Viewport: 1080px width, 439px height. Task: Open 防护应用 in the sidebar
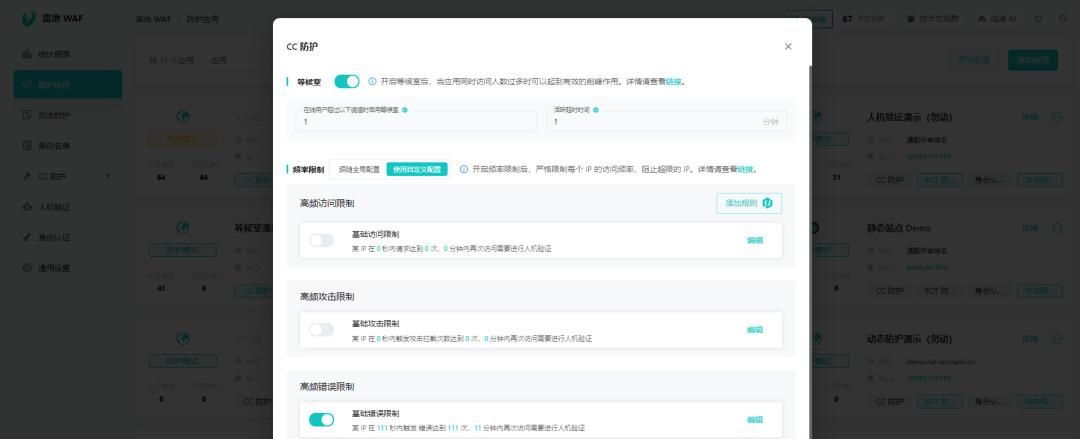coord(68,84)
